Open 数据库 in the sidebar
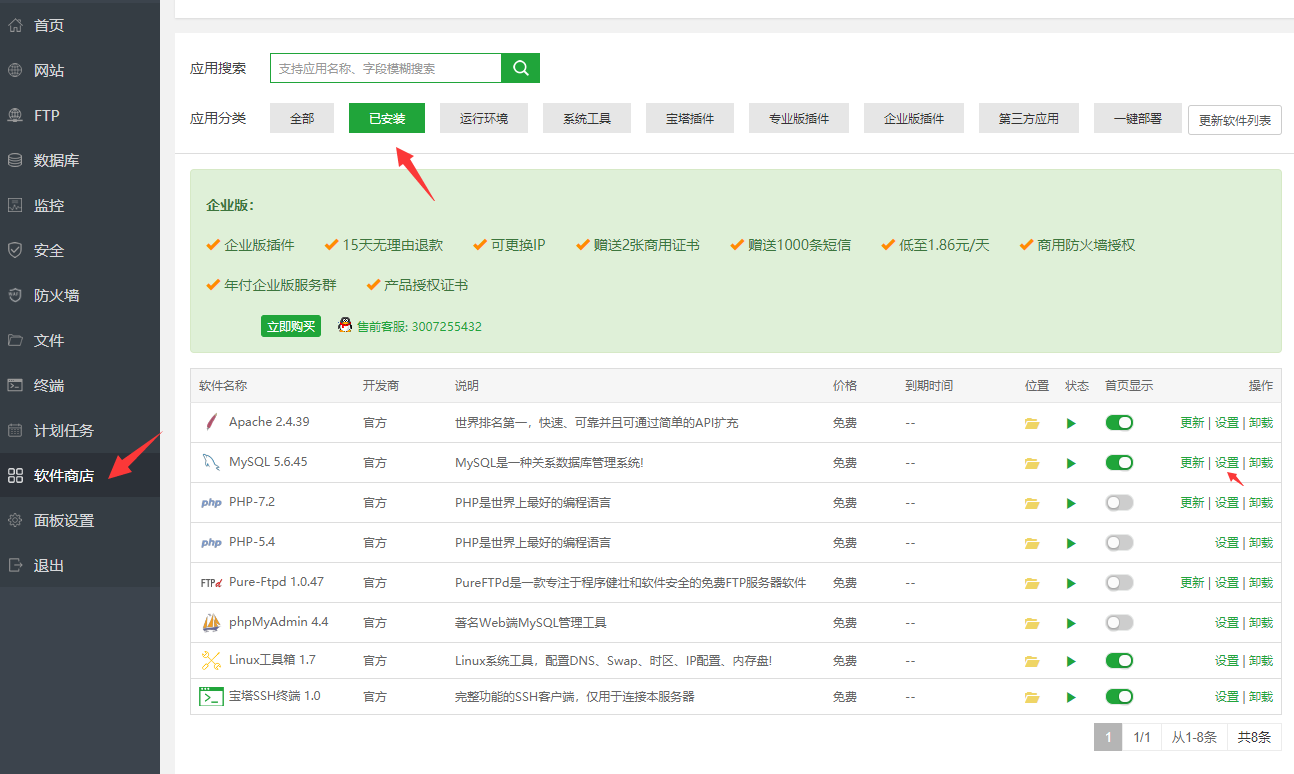 pos(80,160)
